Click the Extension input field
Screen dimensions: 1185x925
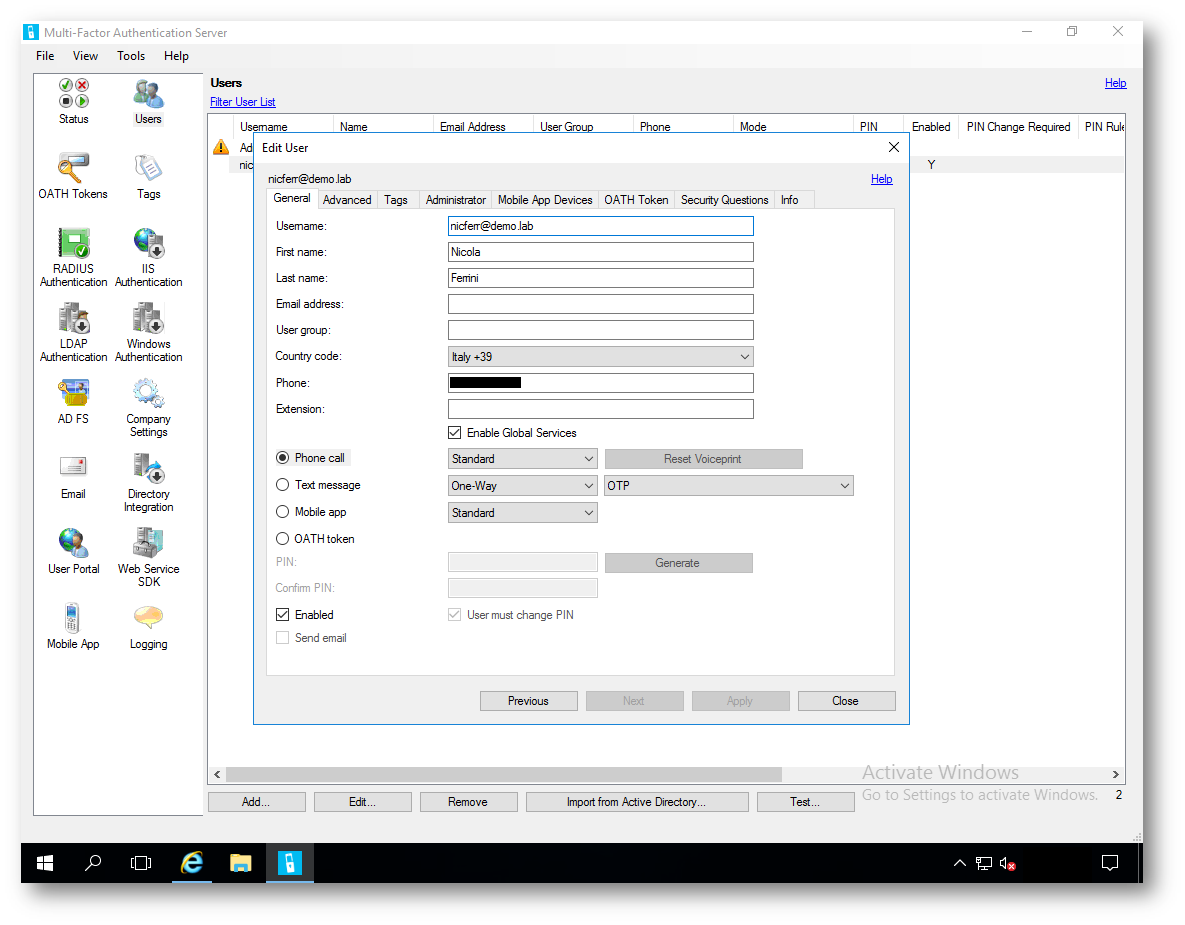pos(601,409)
